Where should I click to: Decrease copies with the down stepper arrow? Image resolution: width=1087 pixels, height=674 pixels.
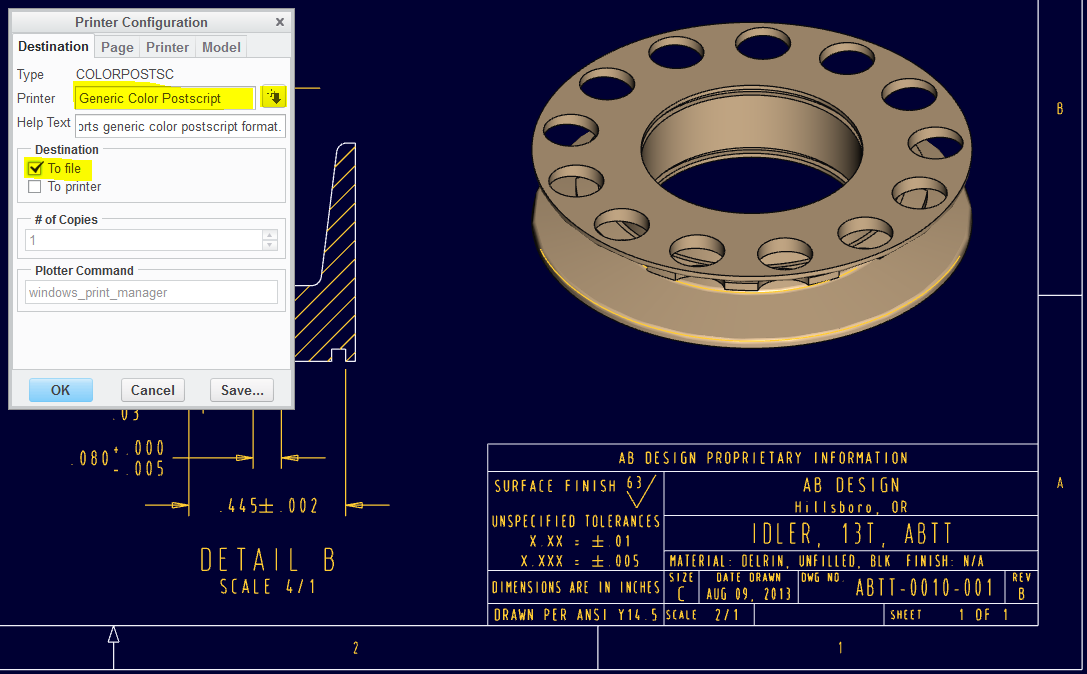tap(270, 245)
